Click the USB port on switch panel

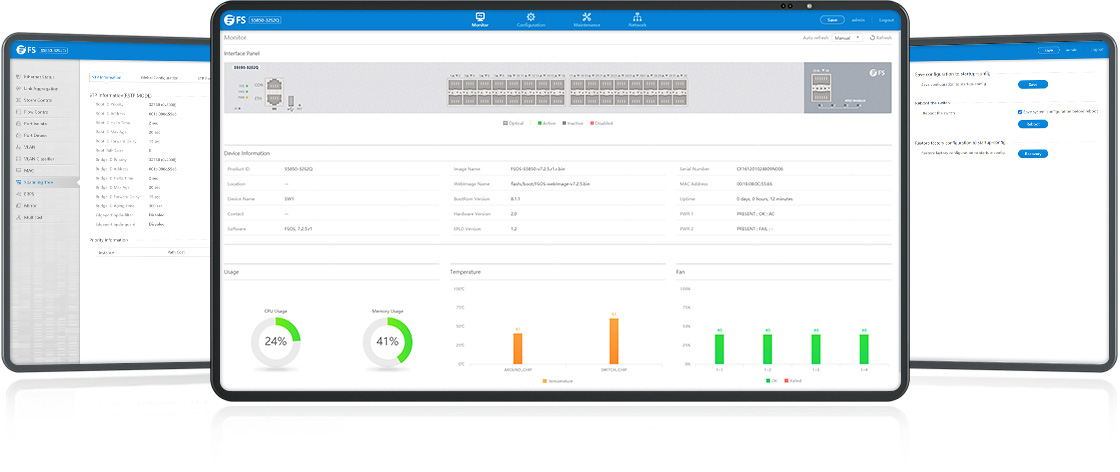click(x=291, y=100)
